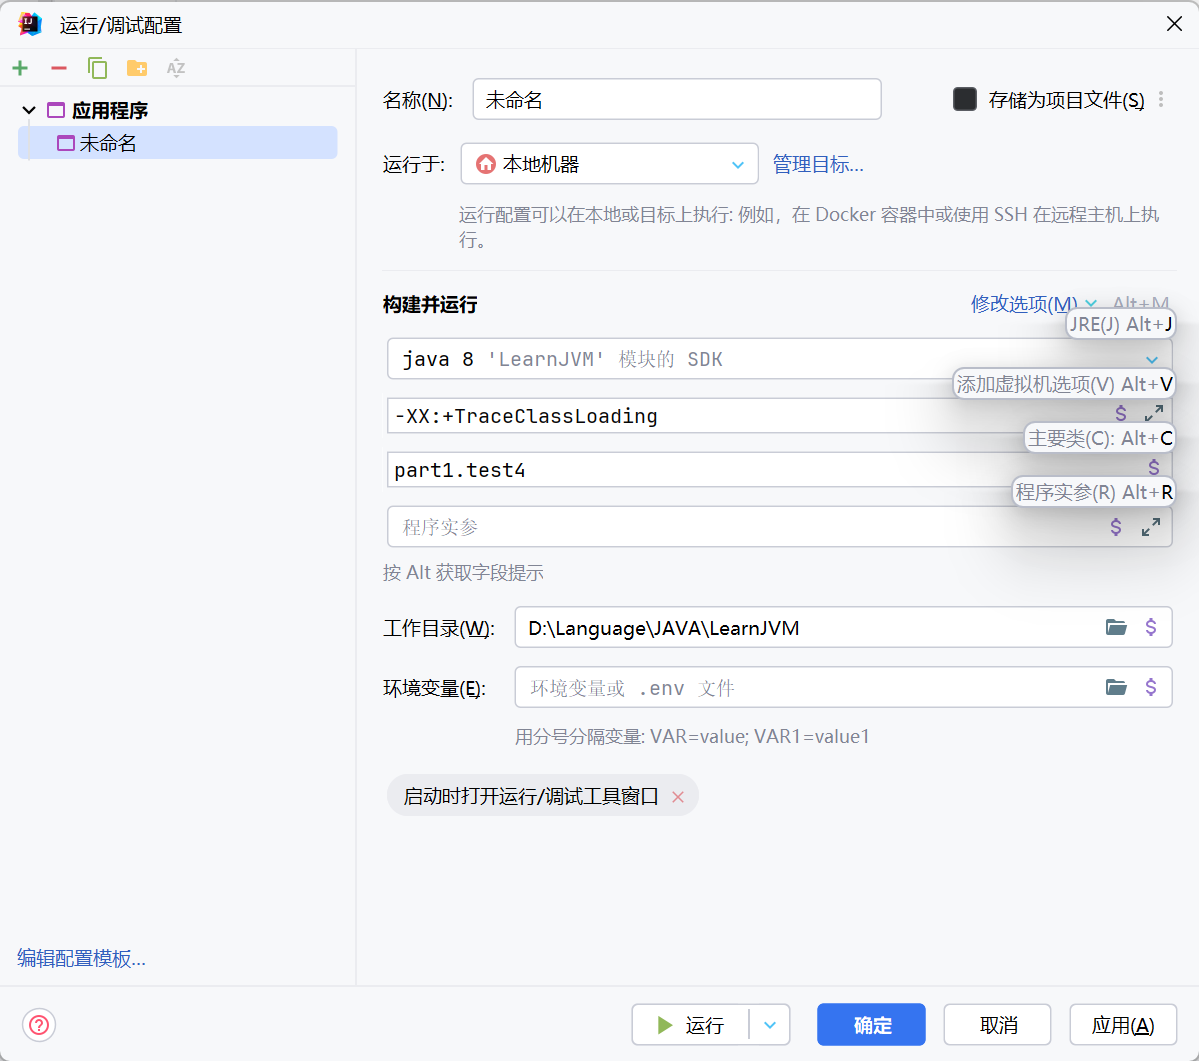Image resolution: width=1199 pixels, height=1061 pixels.
Task: Remove the selected configuration
Action: pos(58,68)
